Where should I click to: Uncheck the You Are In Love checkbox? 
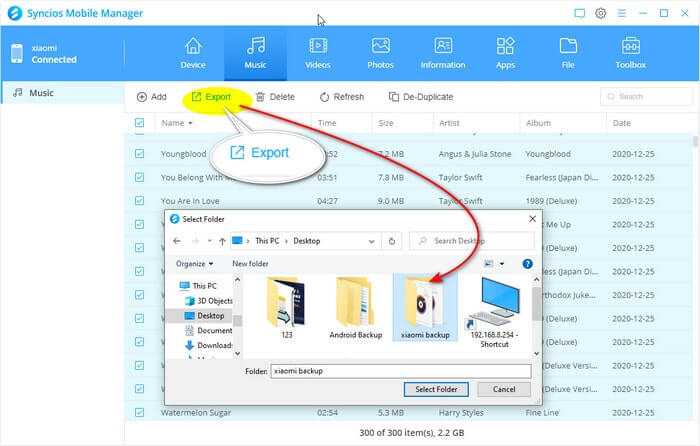139,201
